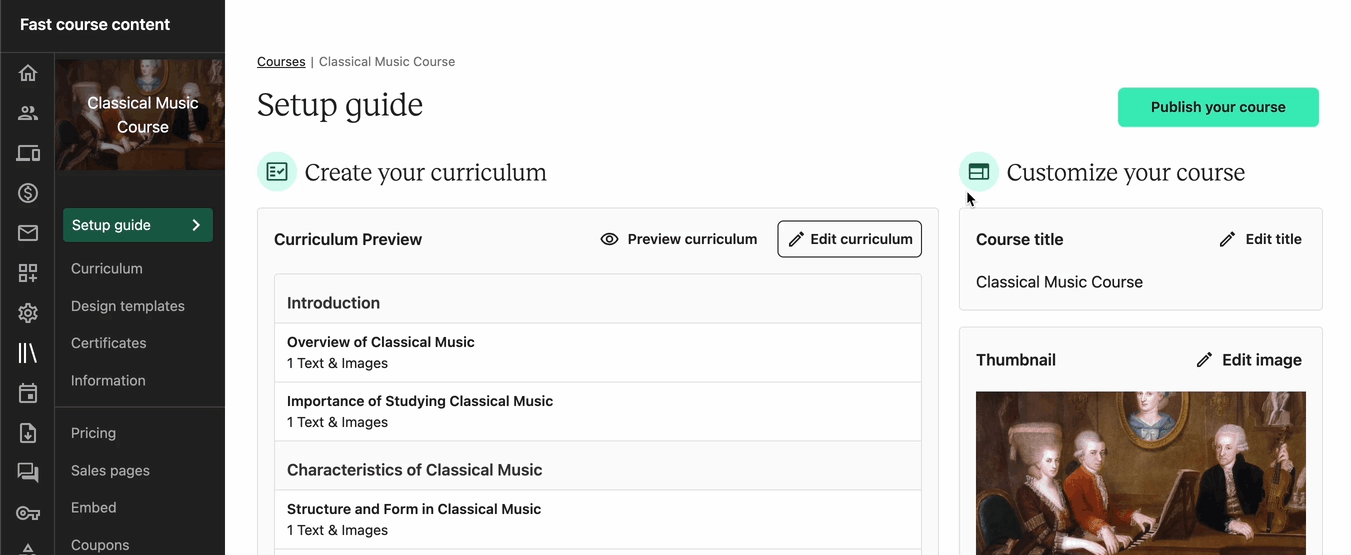Click the course thumbnail painting image
Screen dimensions: 1351x555
tap(1141, 473)
